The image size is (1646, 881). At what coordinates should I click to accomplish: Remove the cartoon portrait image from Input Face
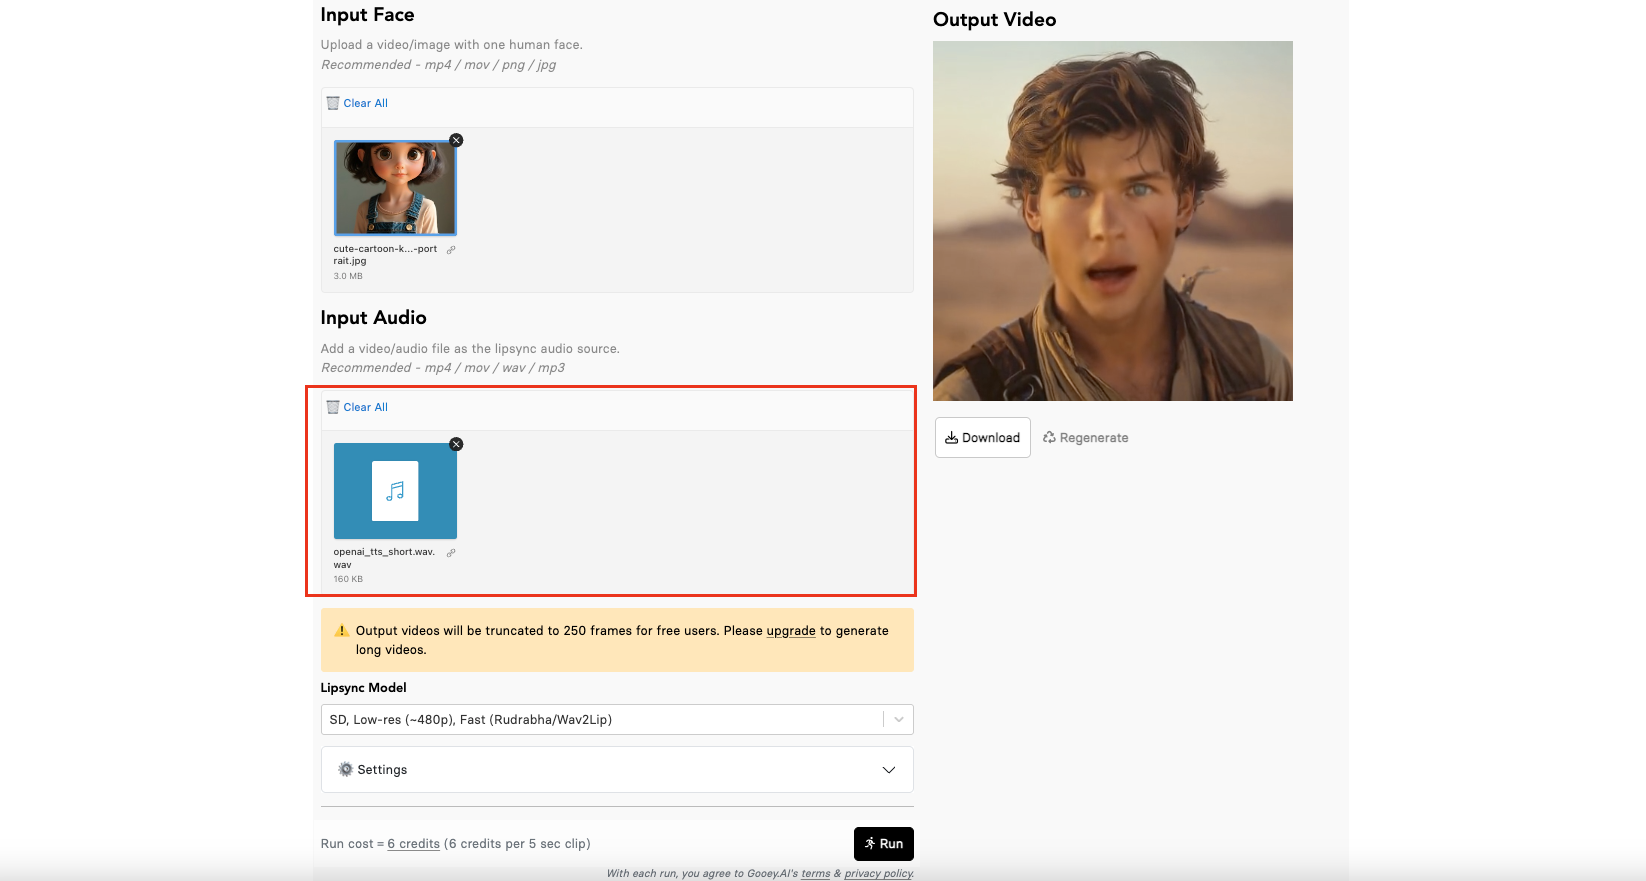click(x=456, y=140)
